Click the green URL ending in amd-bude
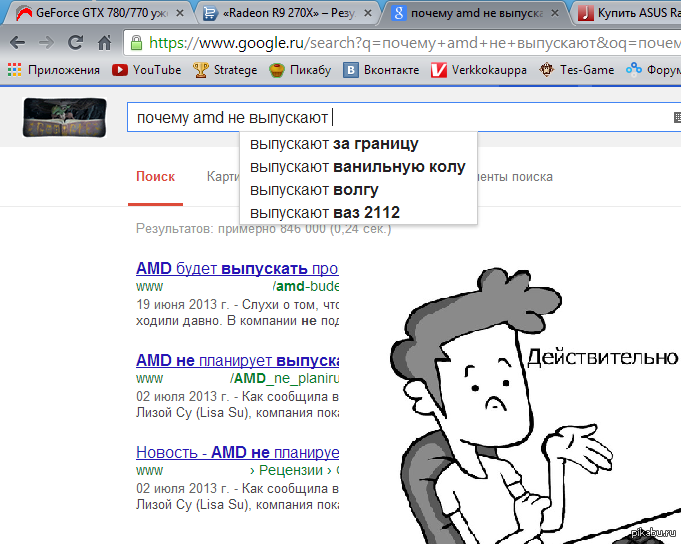Viewport: 681px width, 544px height. pyautogui.click(x=237, y=287)
